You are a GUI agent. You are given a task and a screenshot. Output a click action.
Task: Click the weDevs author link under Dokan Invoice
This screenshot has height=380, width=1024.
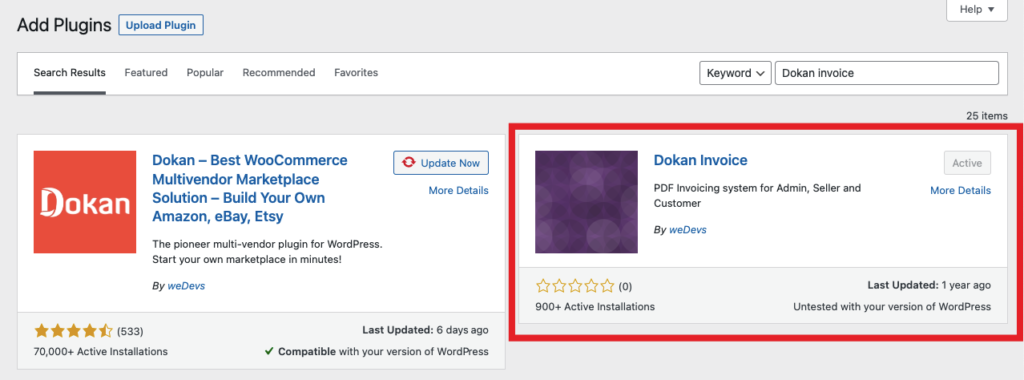coord(688,230)
